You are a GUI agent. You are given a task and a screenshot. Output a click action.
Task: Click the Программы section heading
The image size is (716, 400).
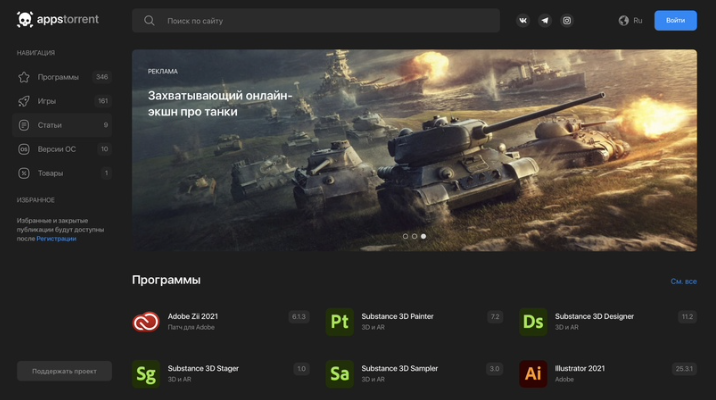(166, 280)
